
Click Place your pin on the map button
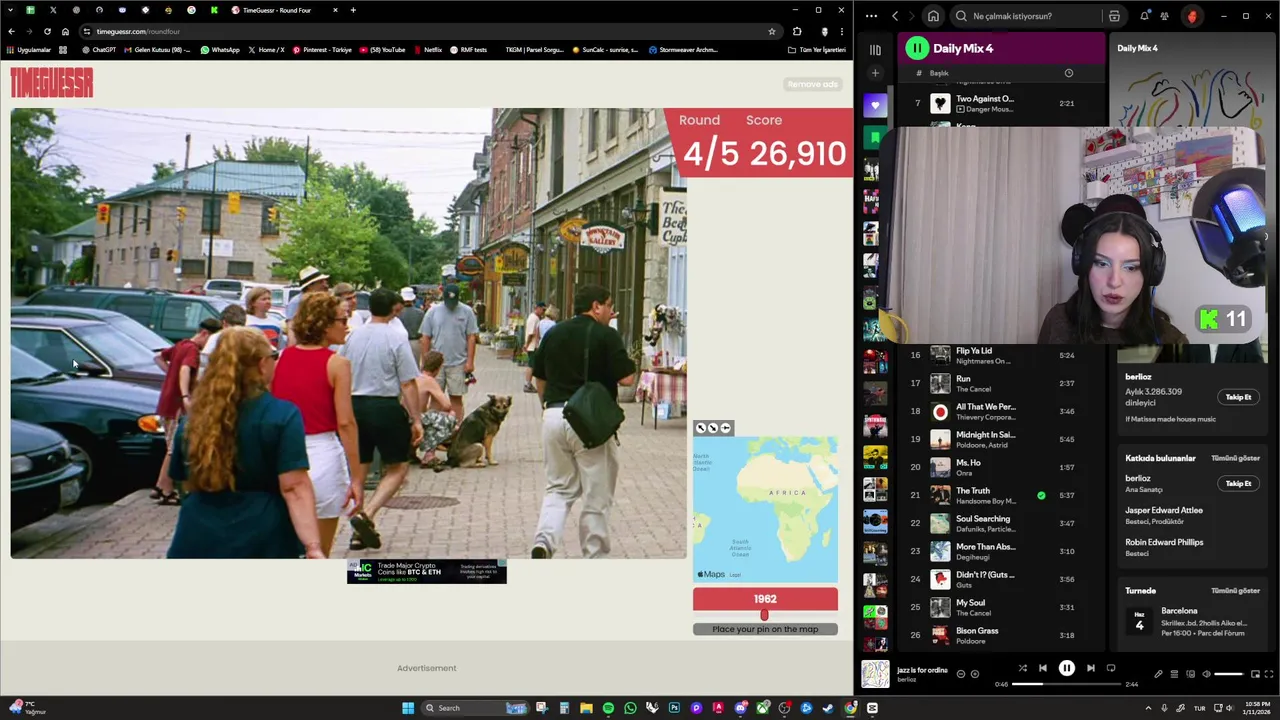pos(765,629)
